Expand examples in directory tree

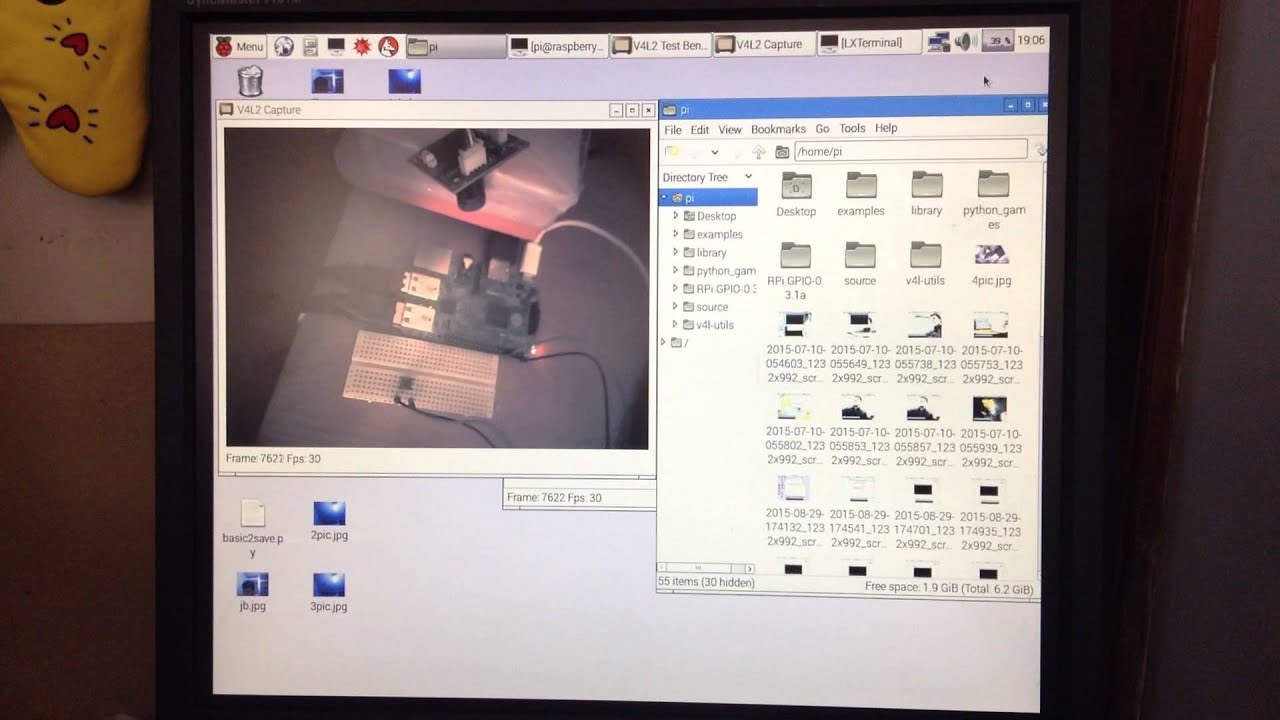676,234
